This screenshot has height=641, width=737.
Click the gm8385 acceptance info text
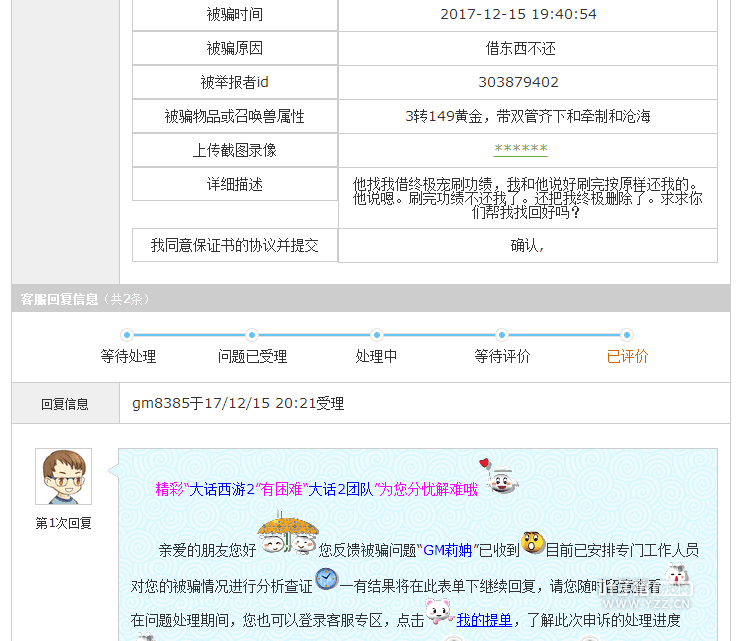[x=238, y=404]
